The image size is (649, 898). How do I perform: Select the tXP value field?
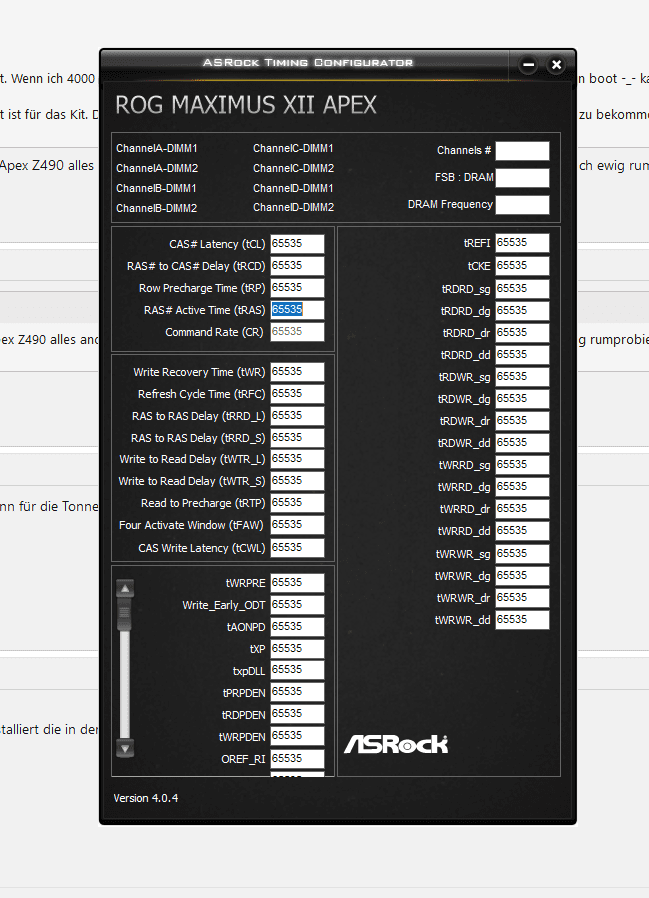coord(297,648)
